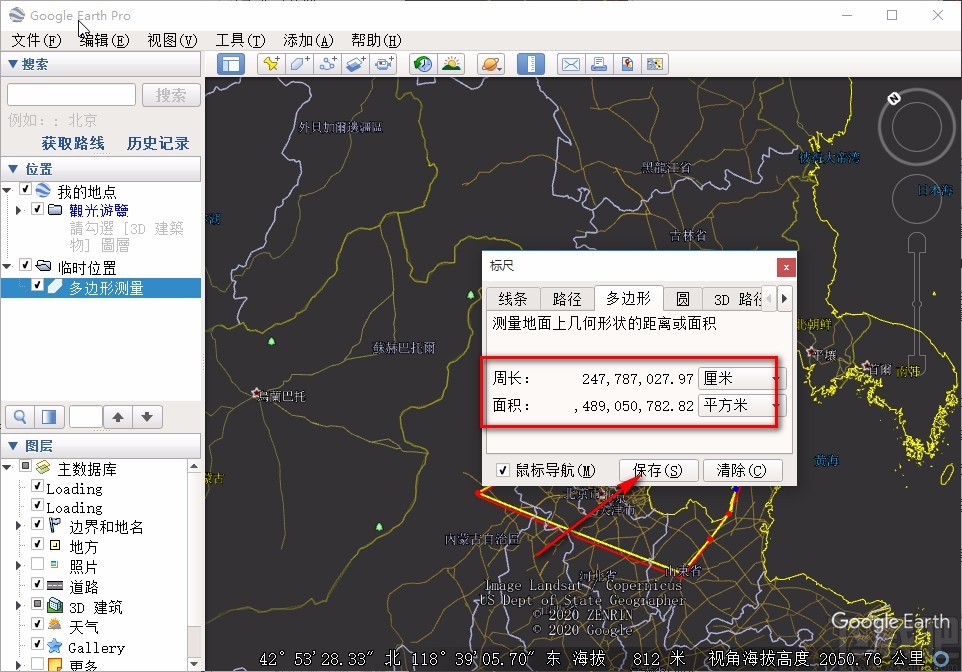Click the 3D 建筑 layer building icon

pyautogui.click(x=55, y=606)
